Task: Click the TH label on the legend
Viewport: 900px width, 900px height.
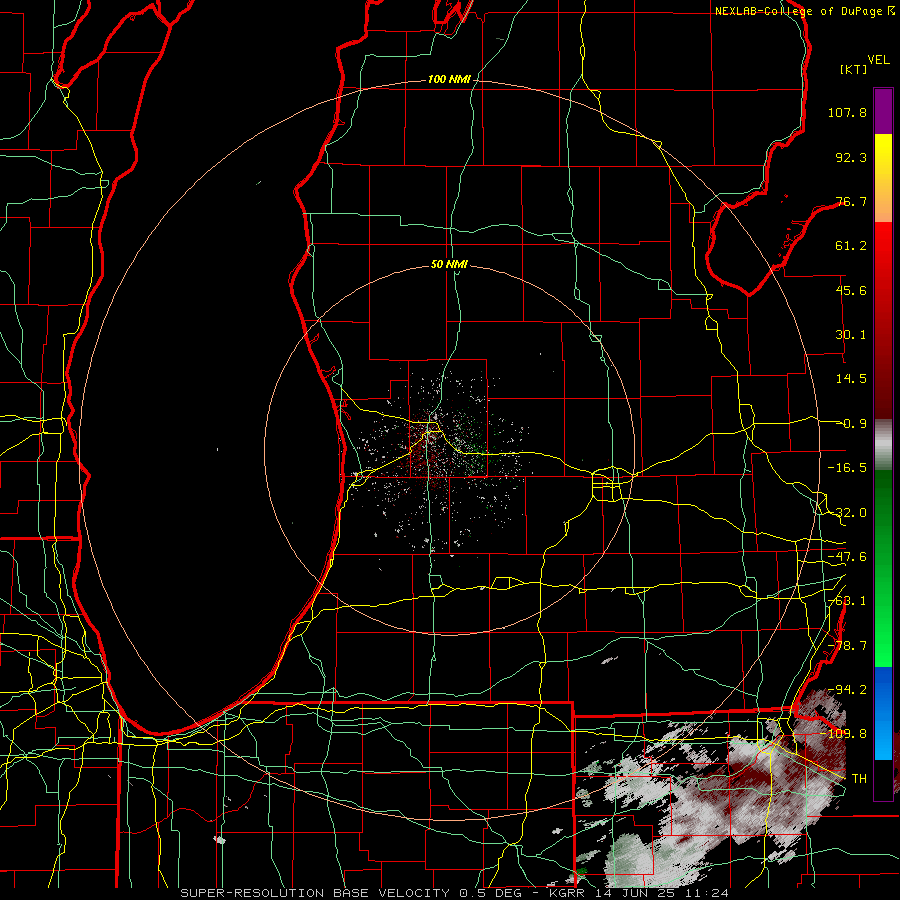Action: pos(859,779)
